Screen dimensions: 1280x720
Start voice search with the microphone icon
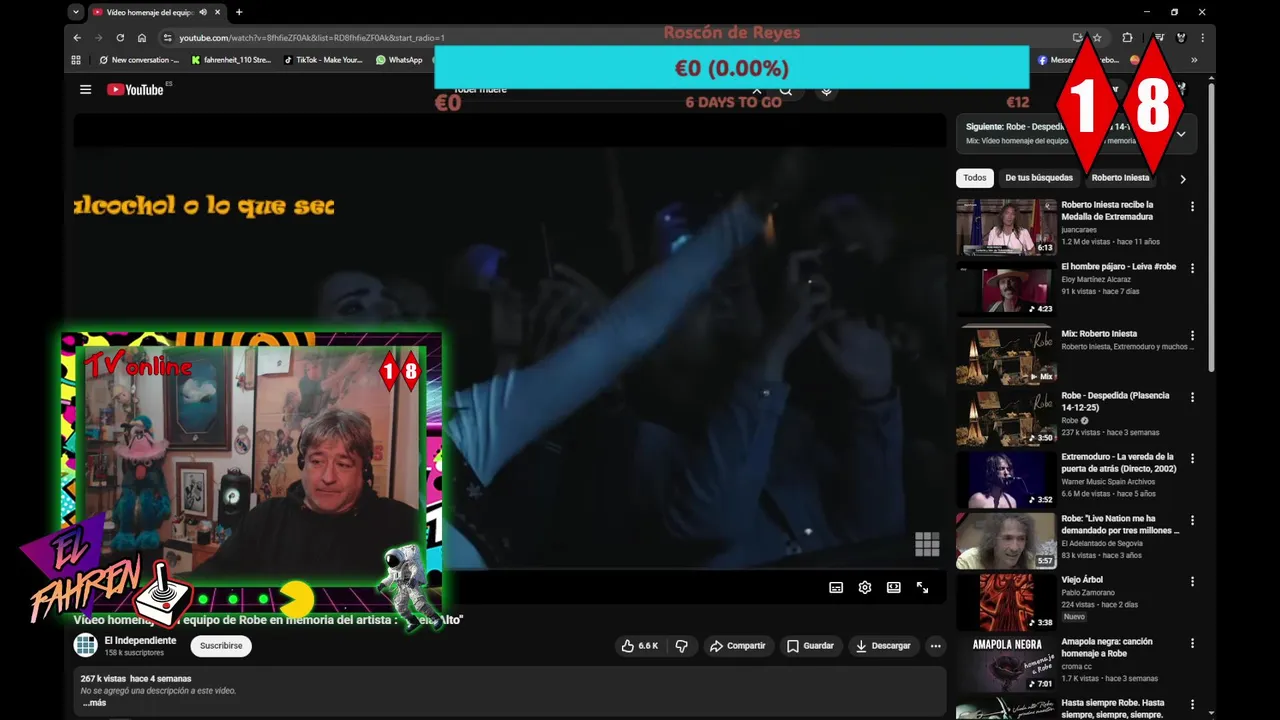(826, 90)
